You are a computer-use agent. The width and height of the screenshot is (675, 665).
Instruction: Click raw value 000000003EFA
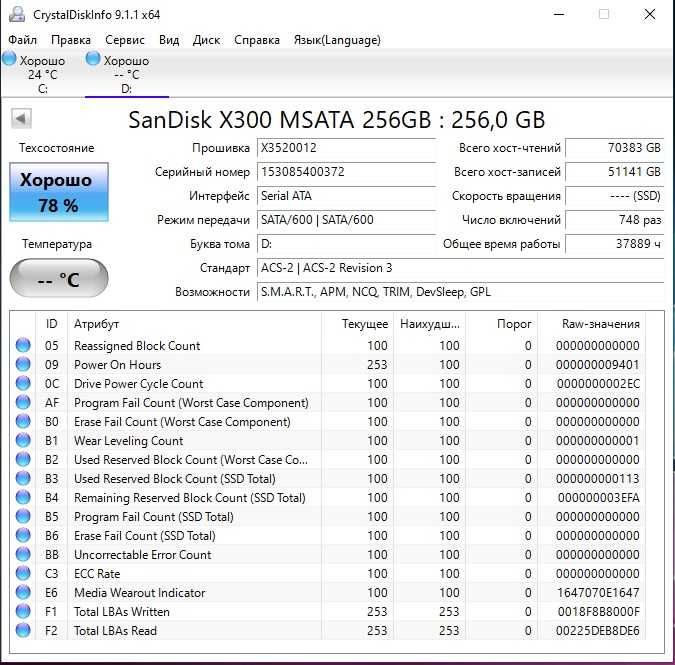[599, 498]
